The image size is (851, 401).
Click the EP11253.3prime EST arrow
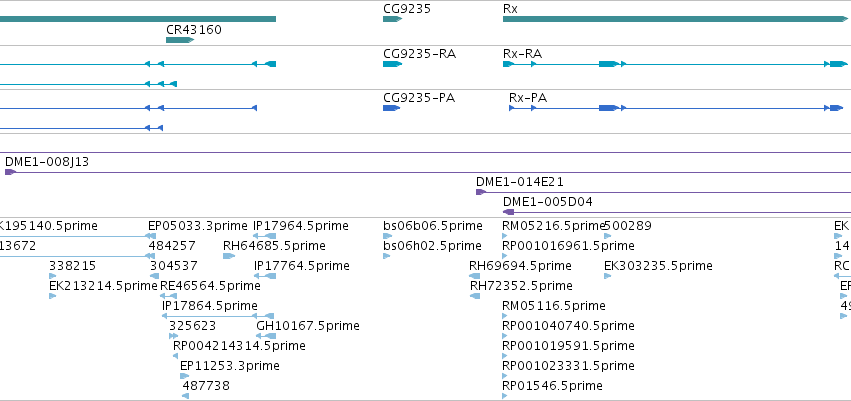[x=185, y=376]
